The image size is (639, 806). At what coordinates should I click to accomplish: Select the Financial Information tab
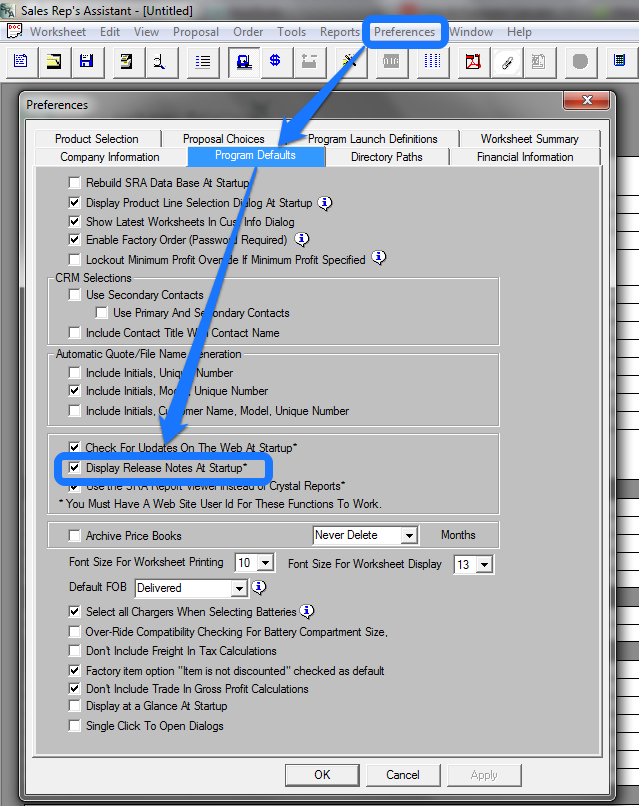(x=524, y=157)
